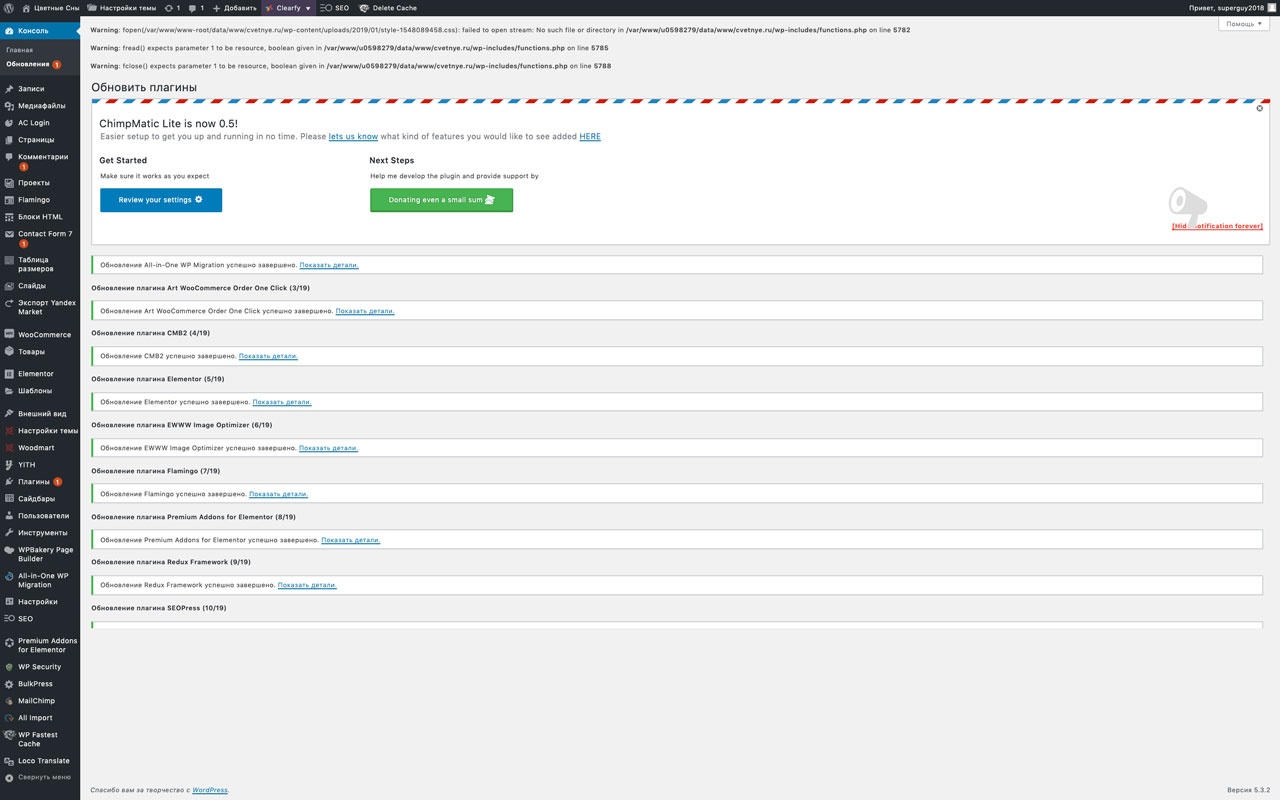Open the WP Fastest Cache sidebar icon

(x=9, y=735)
